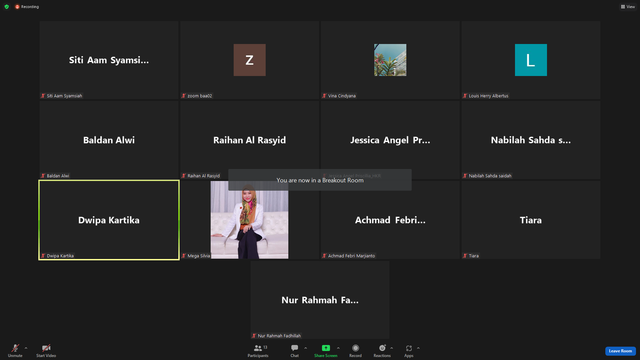This screenshot has width=640, height=360.
Task: Click the Louis Herry Albertus avatar tile
Action: coord(531,60)
